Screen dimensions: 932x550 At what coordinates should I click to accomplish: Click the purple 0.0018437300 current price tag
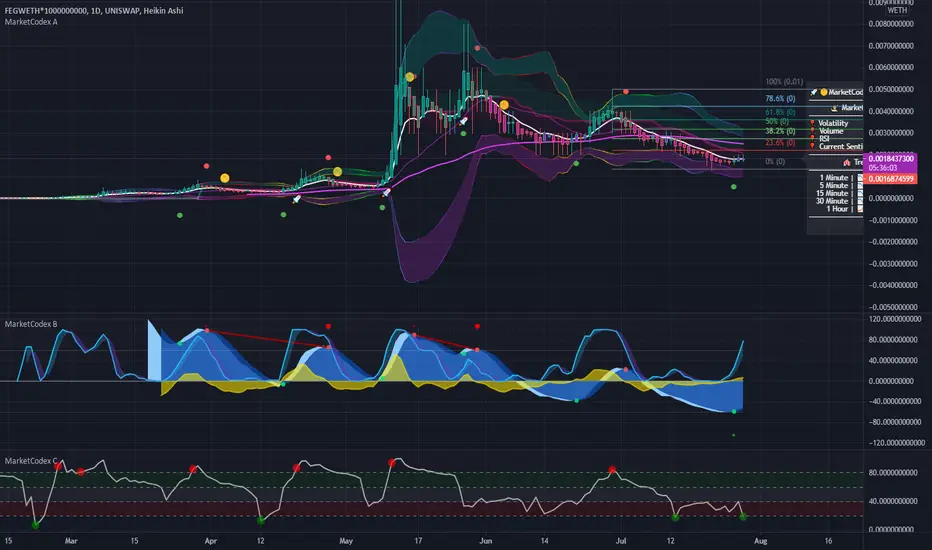pyautogui.click(x=891, y=159)
